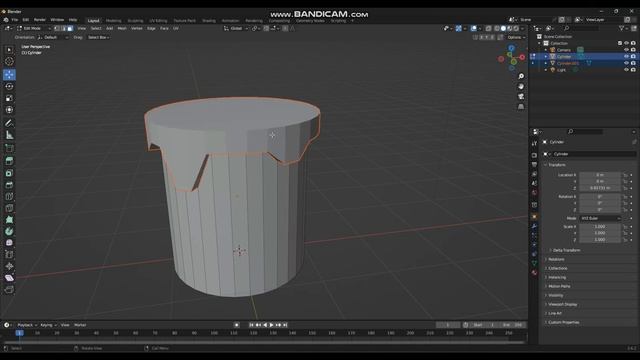Expand the Viewport Display panel
This screenshot has height=360, width=640.
(x=562, y=304)
